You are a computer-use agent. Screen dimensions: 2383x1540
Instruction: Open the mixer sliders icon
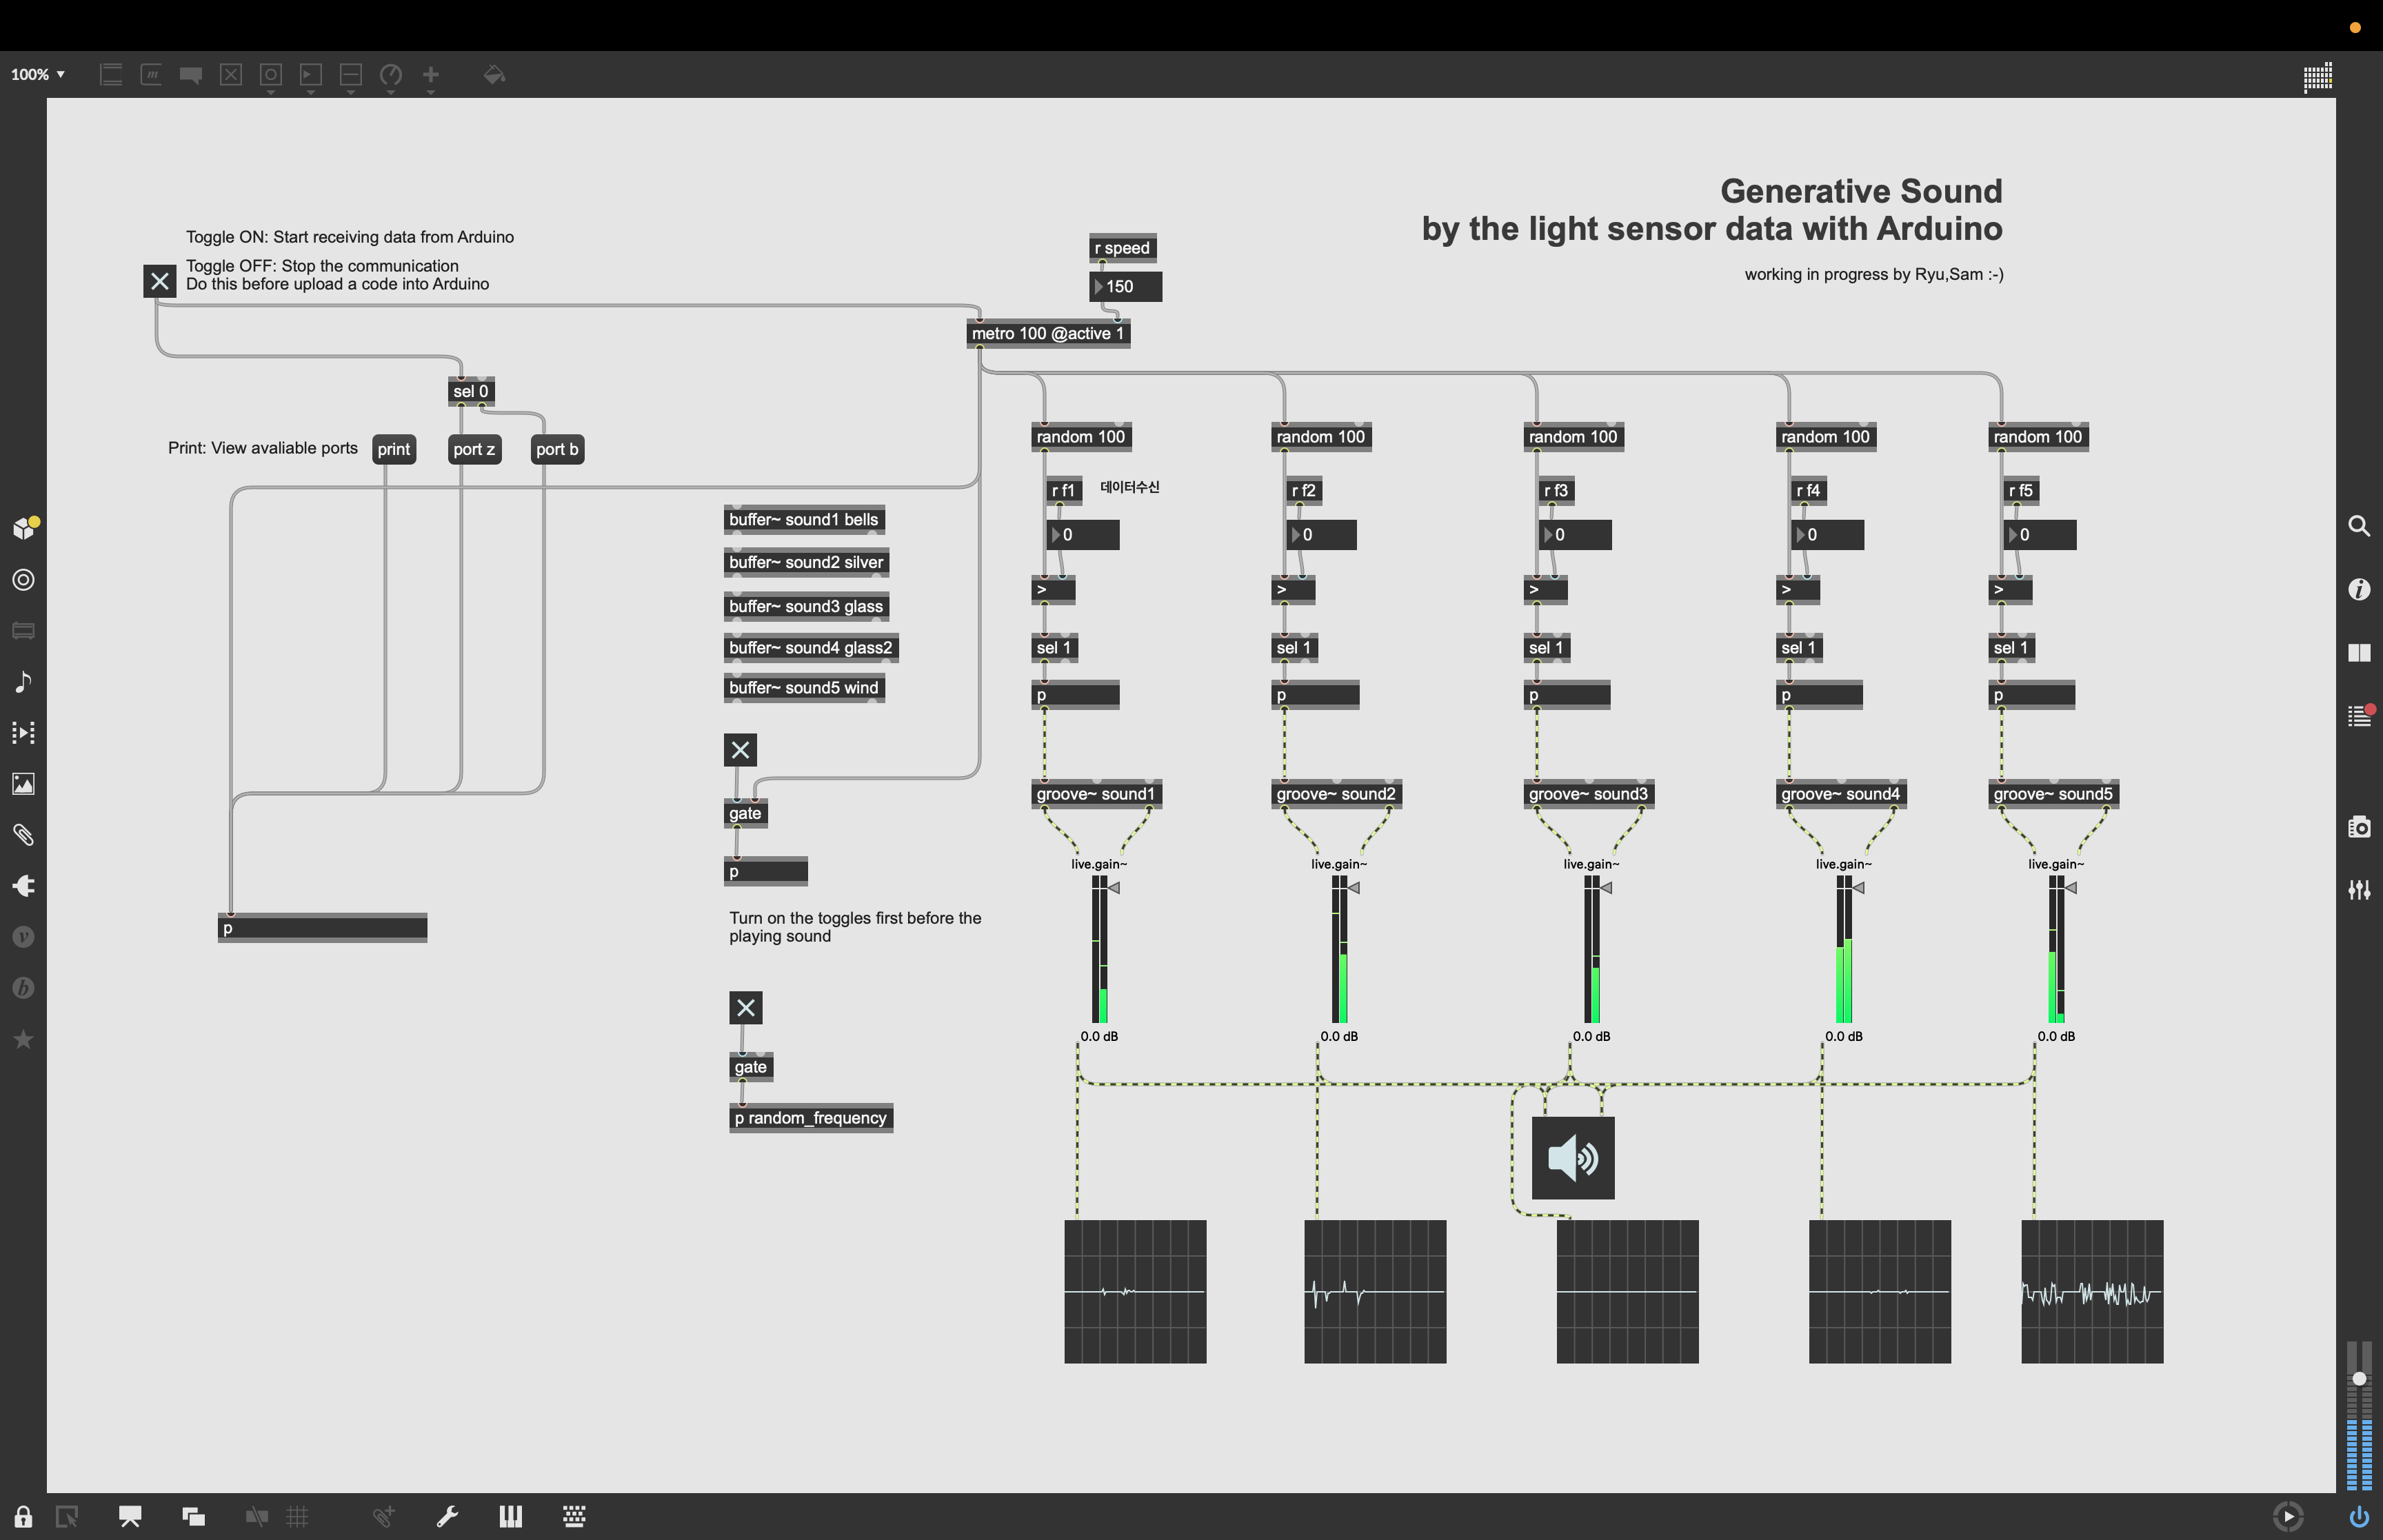tap(2359, 889)
